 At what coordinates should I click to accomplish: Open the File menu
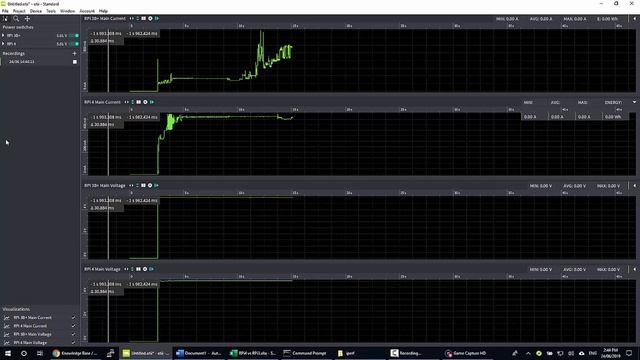(5, 11)
